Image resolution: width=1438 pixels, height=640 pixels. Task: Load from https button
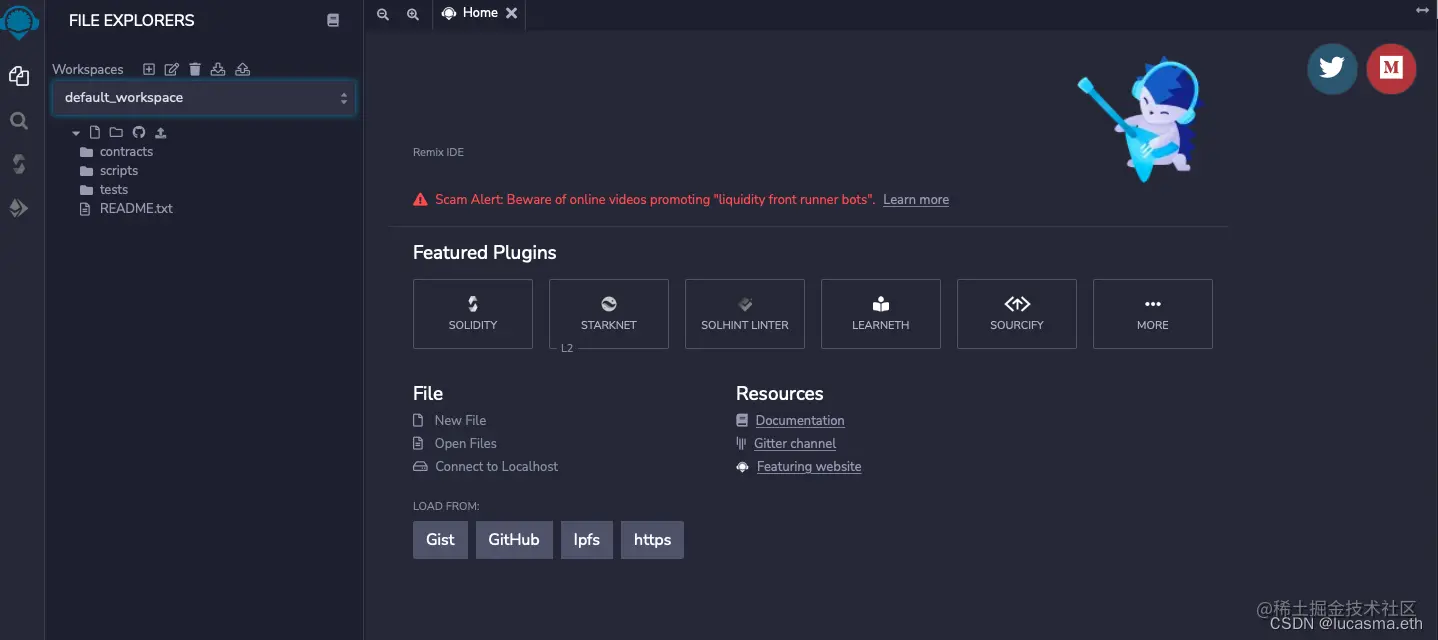[652, 540]
